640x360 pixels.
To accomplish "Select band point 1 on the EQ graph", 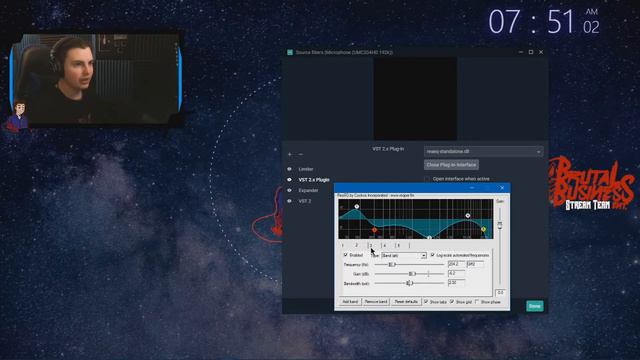I will coord(356,207).
